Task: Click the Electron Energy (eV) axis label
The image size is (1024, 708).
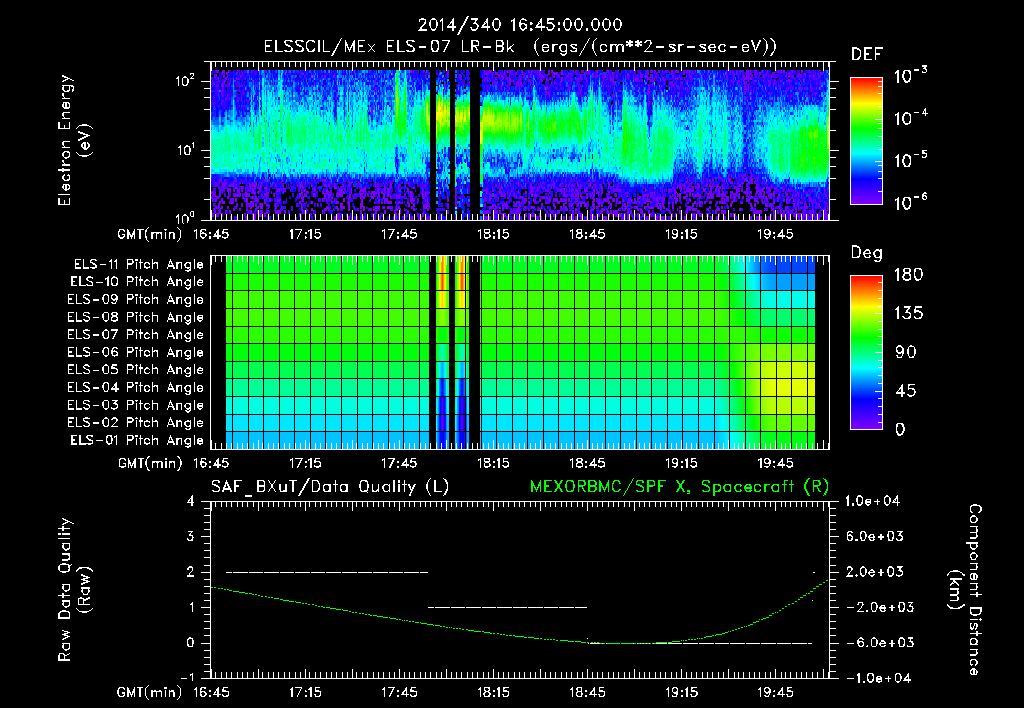Action: pyautogui.click(x=74, y=140)
